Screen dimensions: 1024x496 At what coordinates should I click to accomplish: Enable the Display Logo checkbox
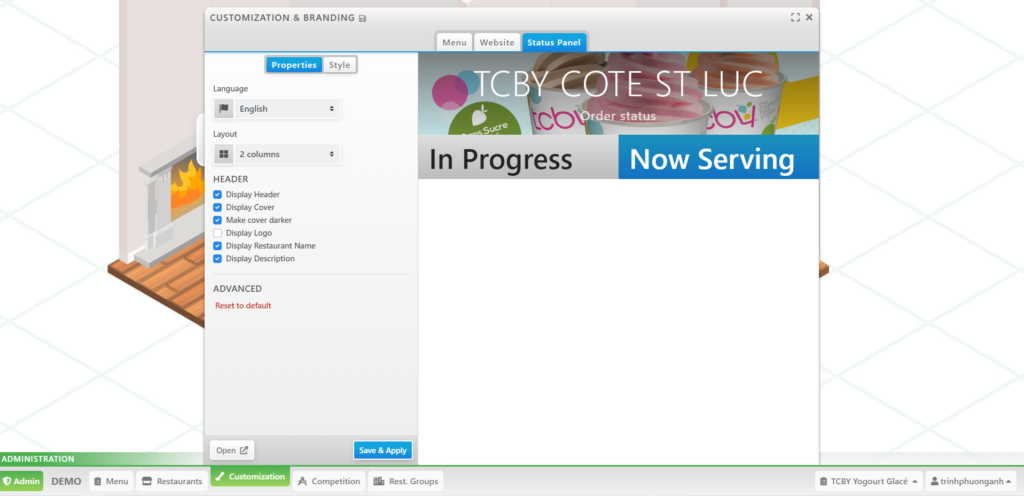click(218, 233)
